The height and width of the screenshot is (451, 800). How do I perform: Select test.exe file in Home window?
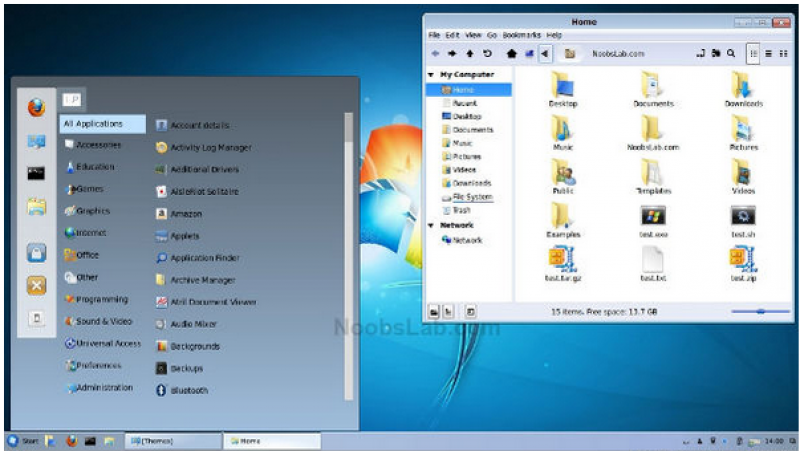click(653, 220)
